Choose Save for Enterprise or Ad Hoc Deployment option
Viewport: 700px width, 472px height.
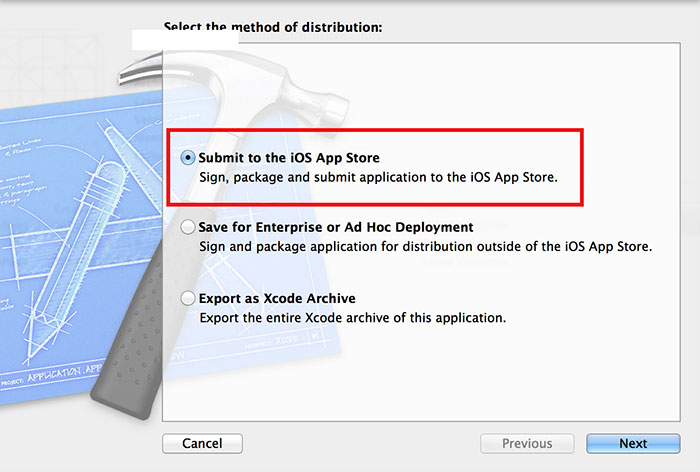tap(188, 227)
